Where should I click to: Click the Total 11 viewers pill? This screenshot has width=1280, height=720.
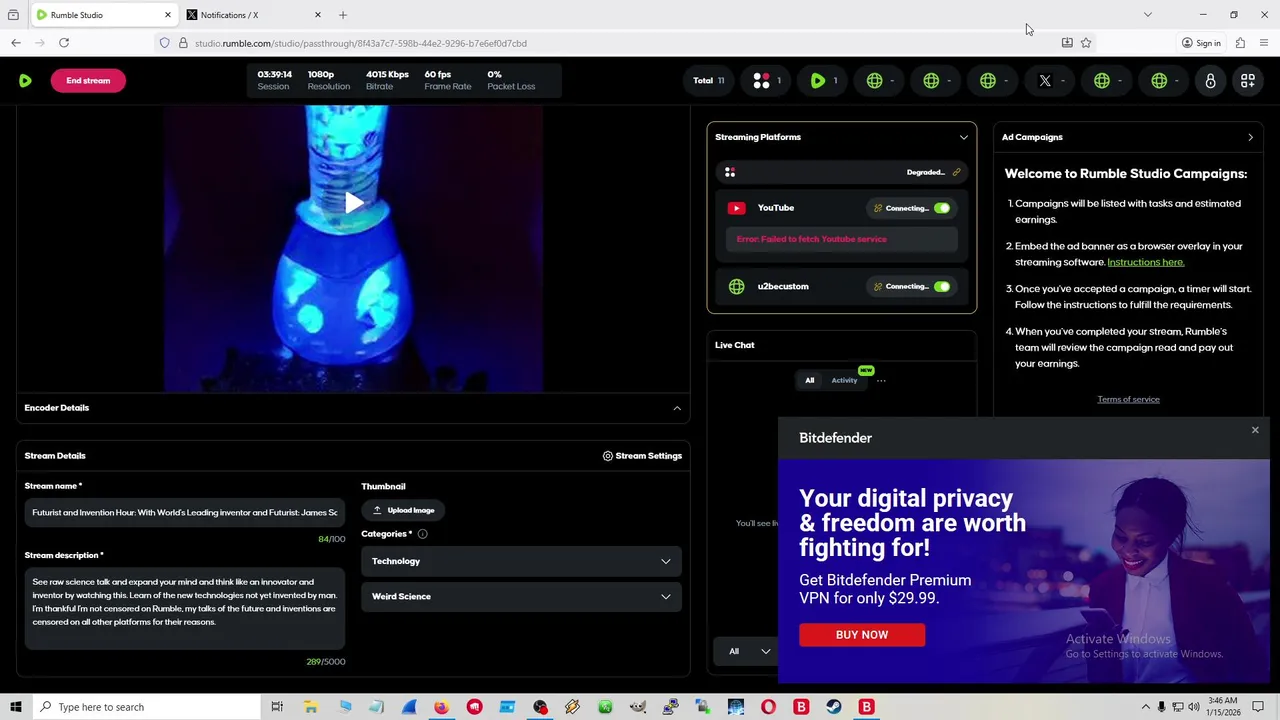point(709,81)
